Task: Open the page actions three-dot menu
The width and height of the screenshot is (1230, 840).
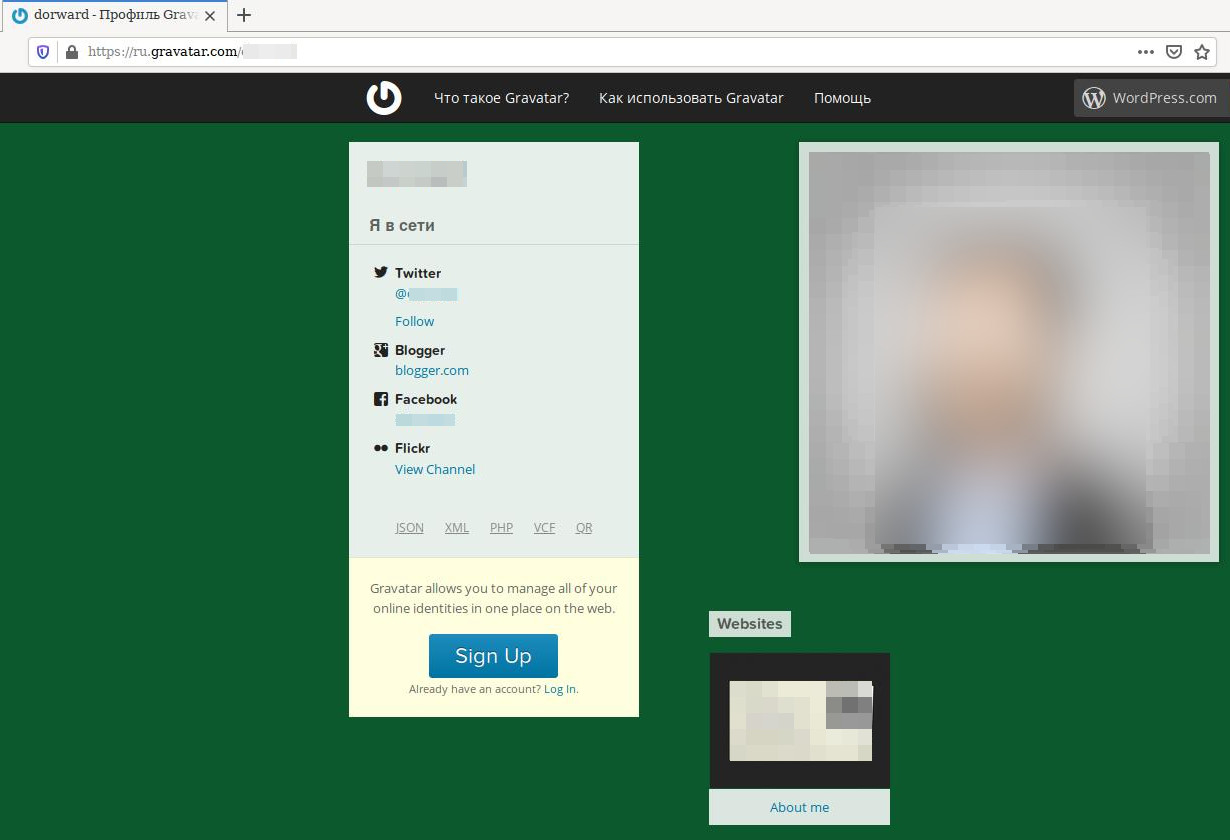Action: (x=1146, y=52)
